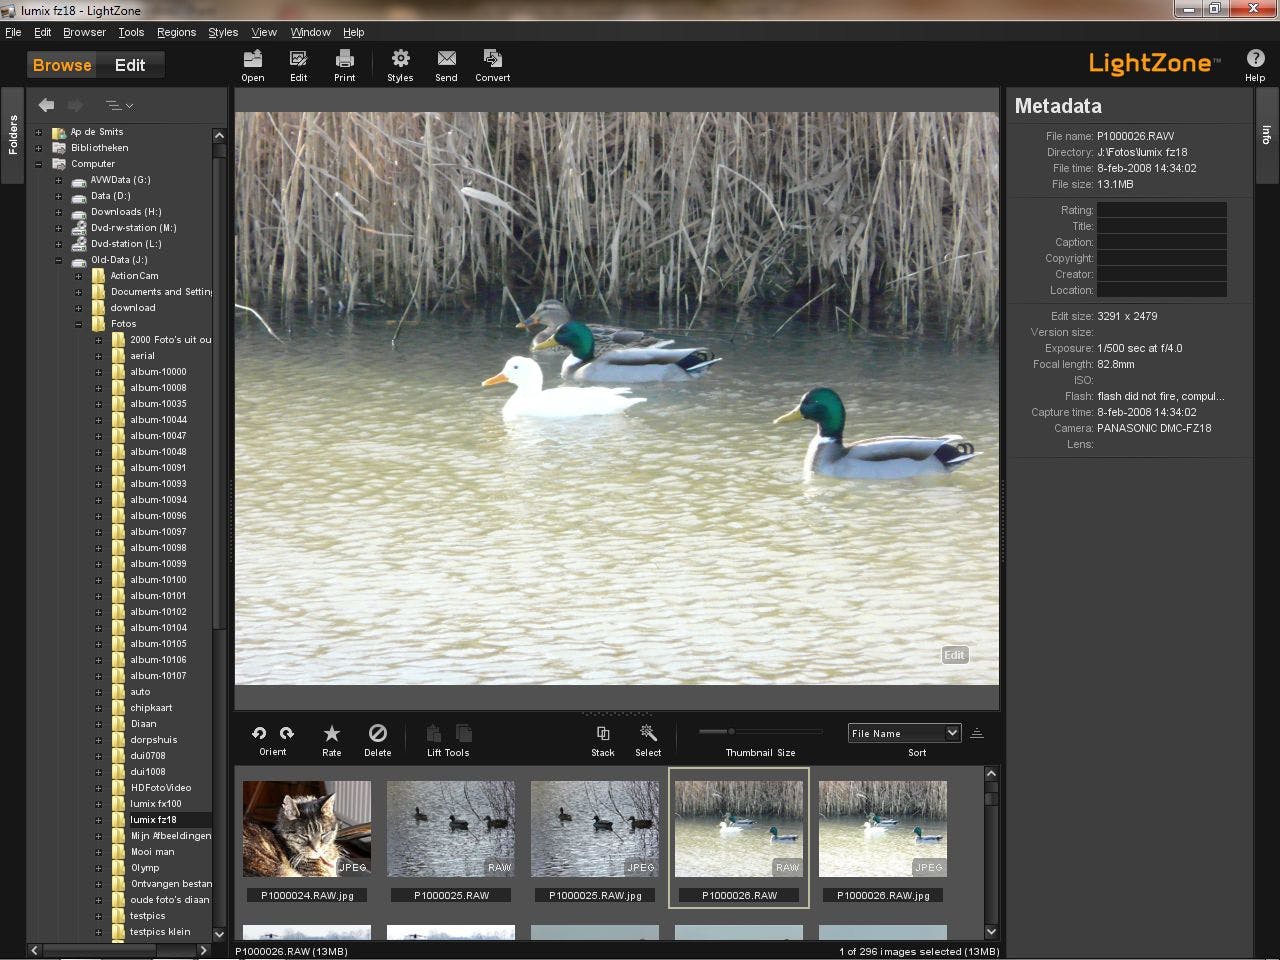Go back using the folder back arrow
The width and height of the screenshot is (1280, 960).
tap(46, 104)
